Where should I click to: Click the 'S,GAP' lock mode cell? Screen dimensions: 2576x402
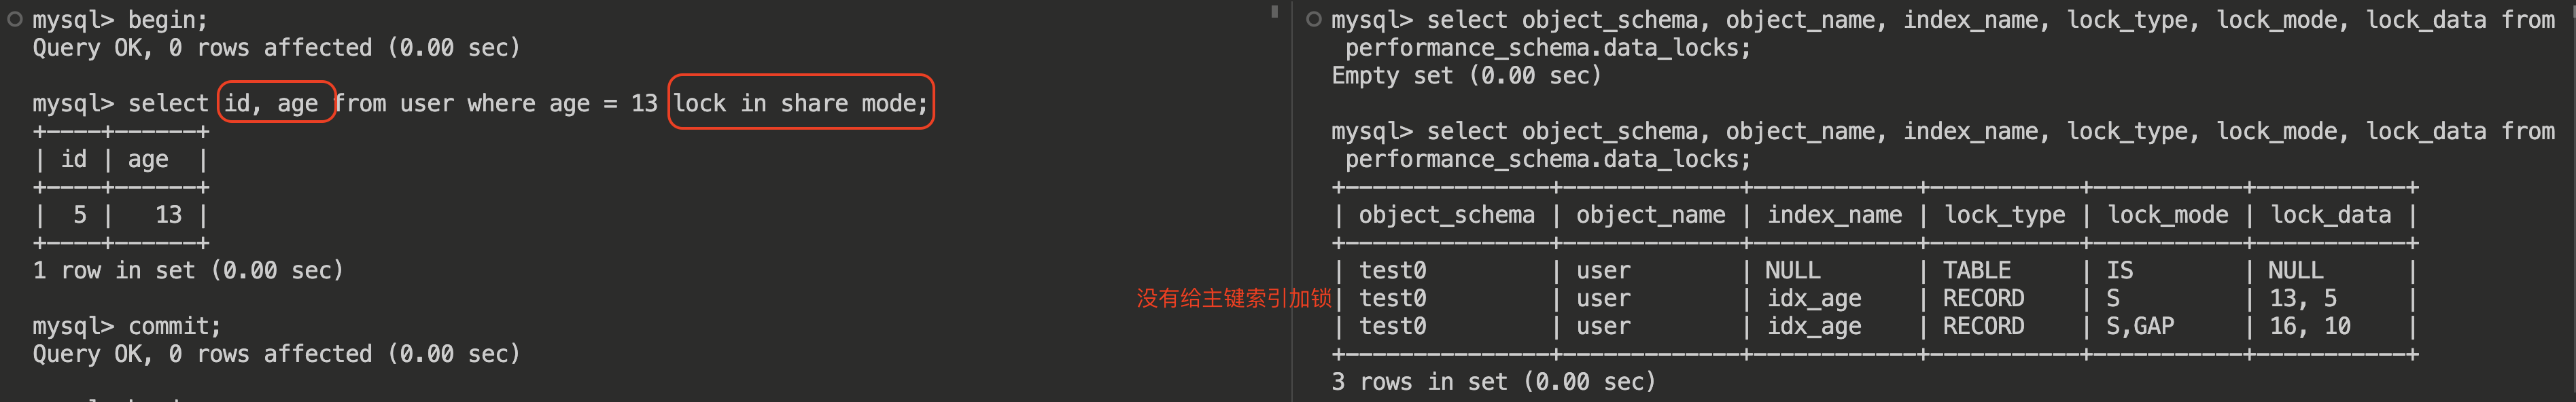pyautogui.click(x=2139, y=326)
